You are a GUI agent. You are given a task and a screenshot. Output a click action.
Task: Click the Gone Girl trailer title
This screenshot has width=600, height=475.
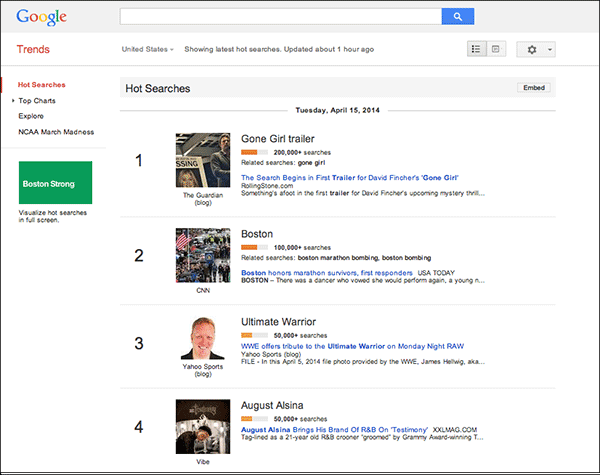coord(277,139)
